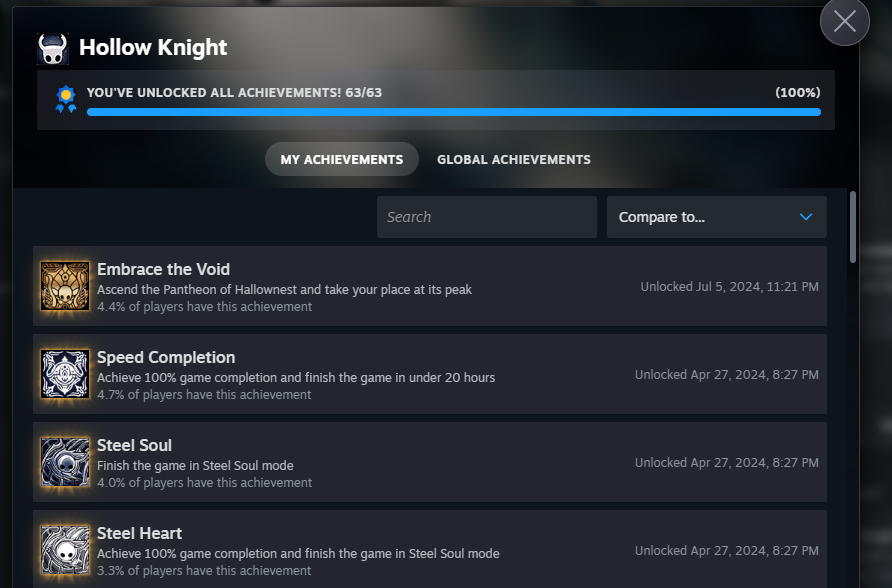The height and width of the screenshot is (588, 892).
Task: Select the My Achievements tab
Action: [342, 159]
